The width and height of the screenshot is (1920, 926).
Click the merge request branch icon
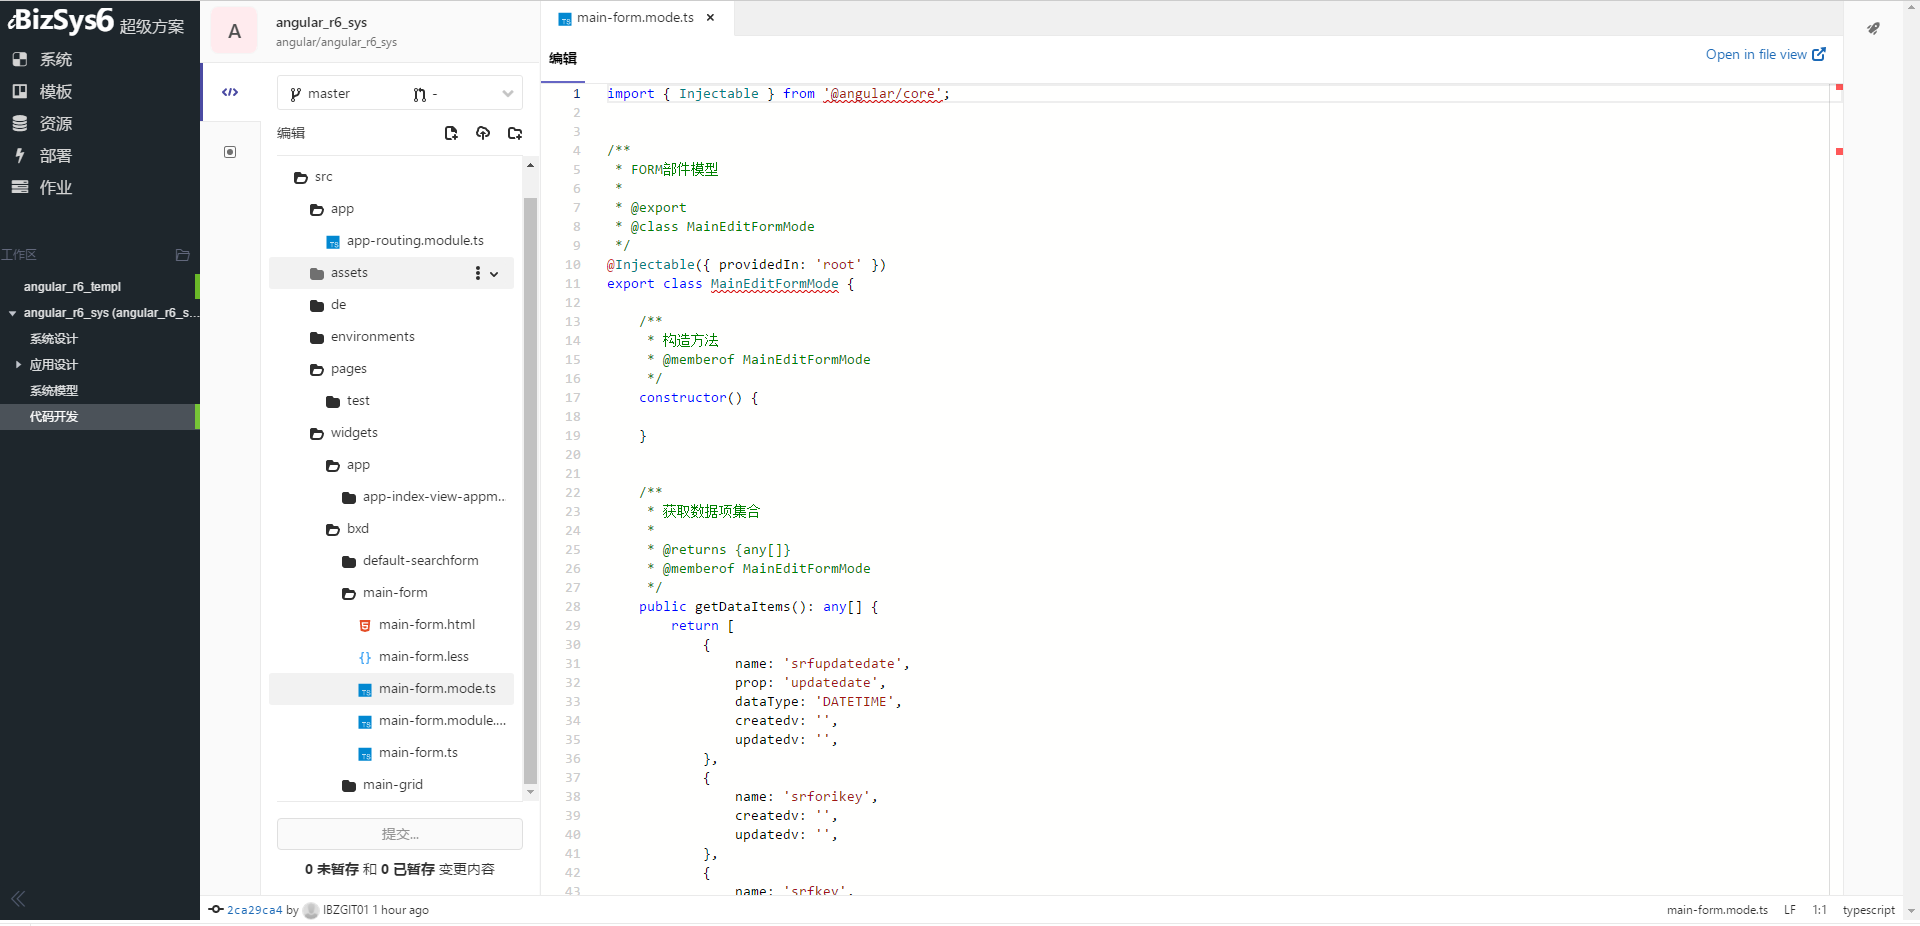pyautogui.click(x=420, y=94)
